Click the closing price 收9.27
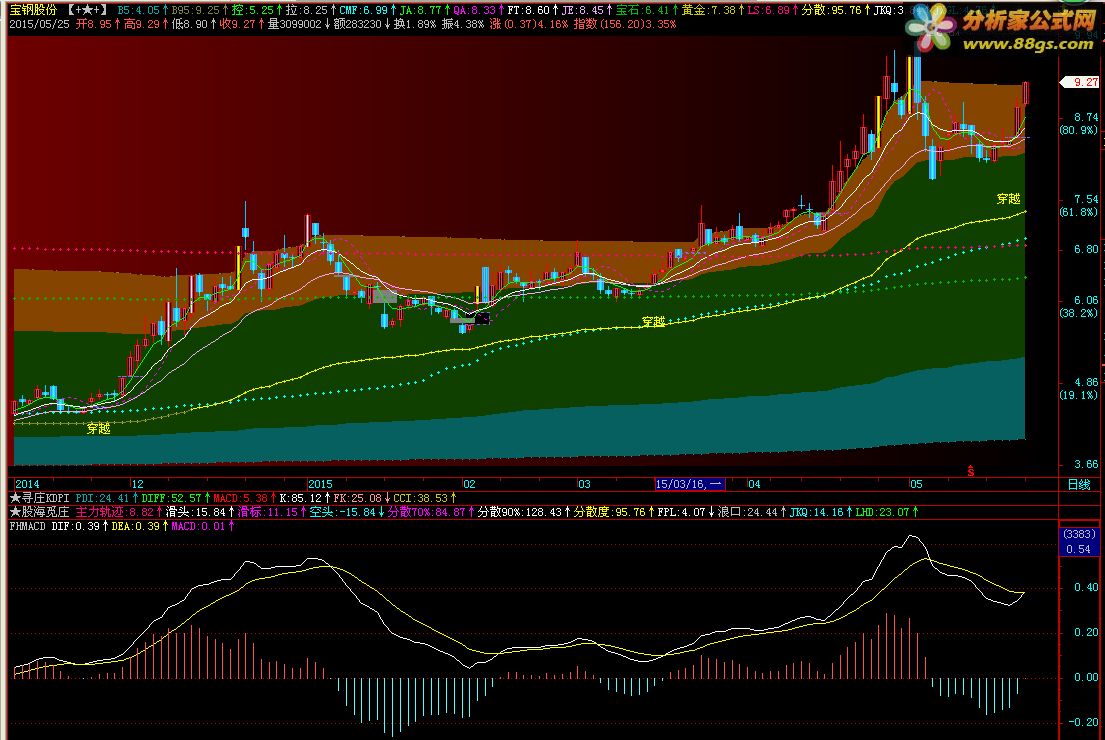Screen dimensions: 1105x740 point(237,24)
